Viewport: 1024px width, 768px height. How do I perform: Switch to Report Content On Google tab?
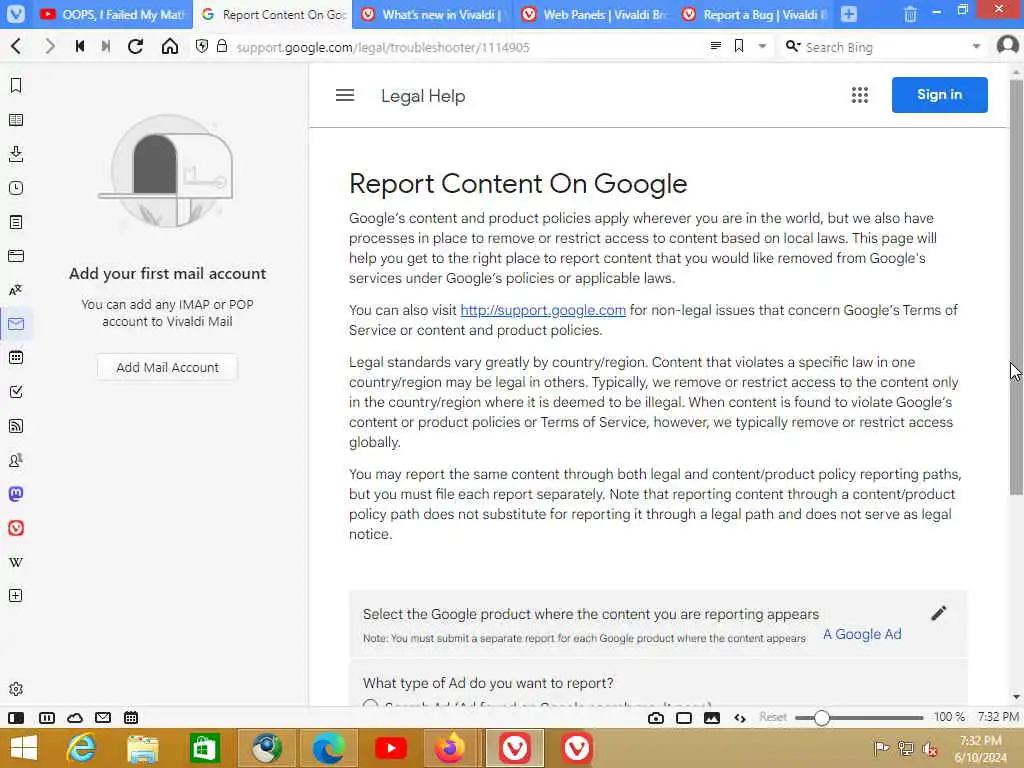click(x=273, y=14)
